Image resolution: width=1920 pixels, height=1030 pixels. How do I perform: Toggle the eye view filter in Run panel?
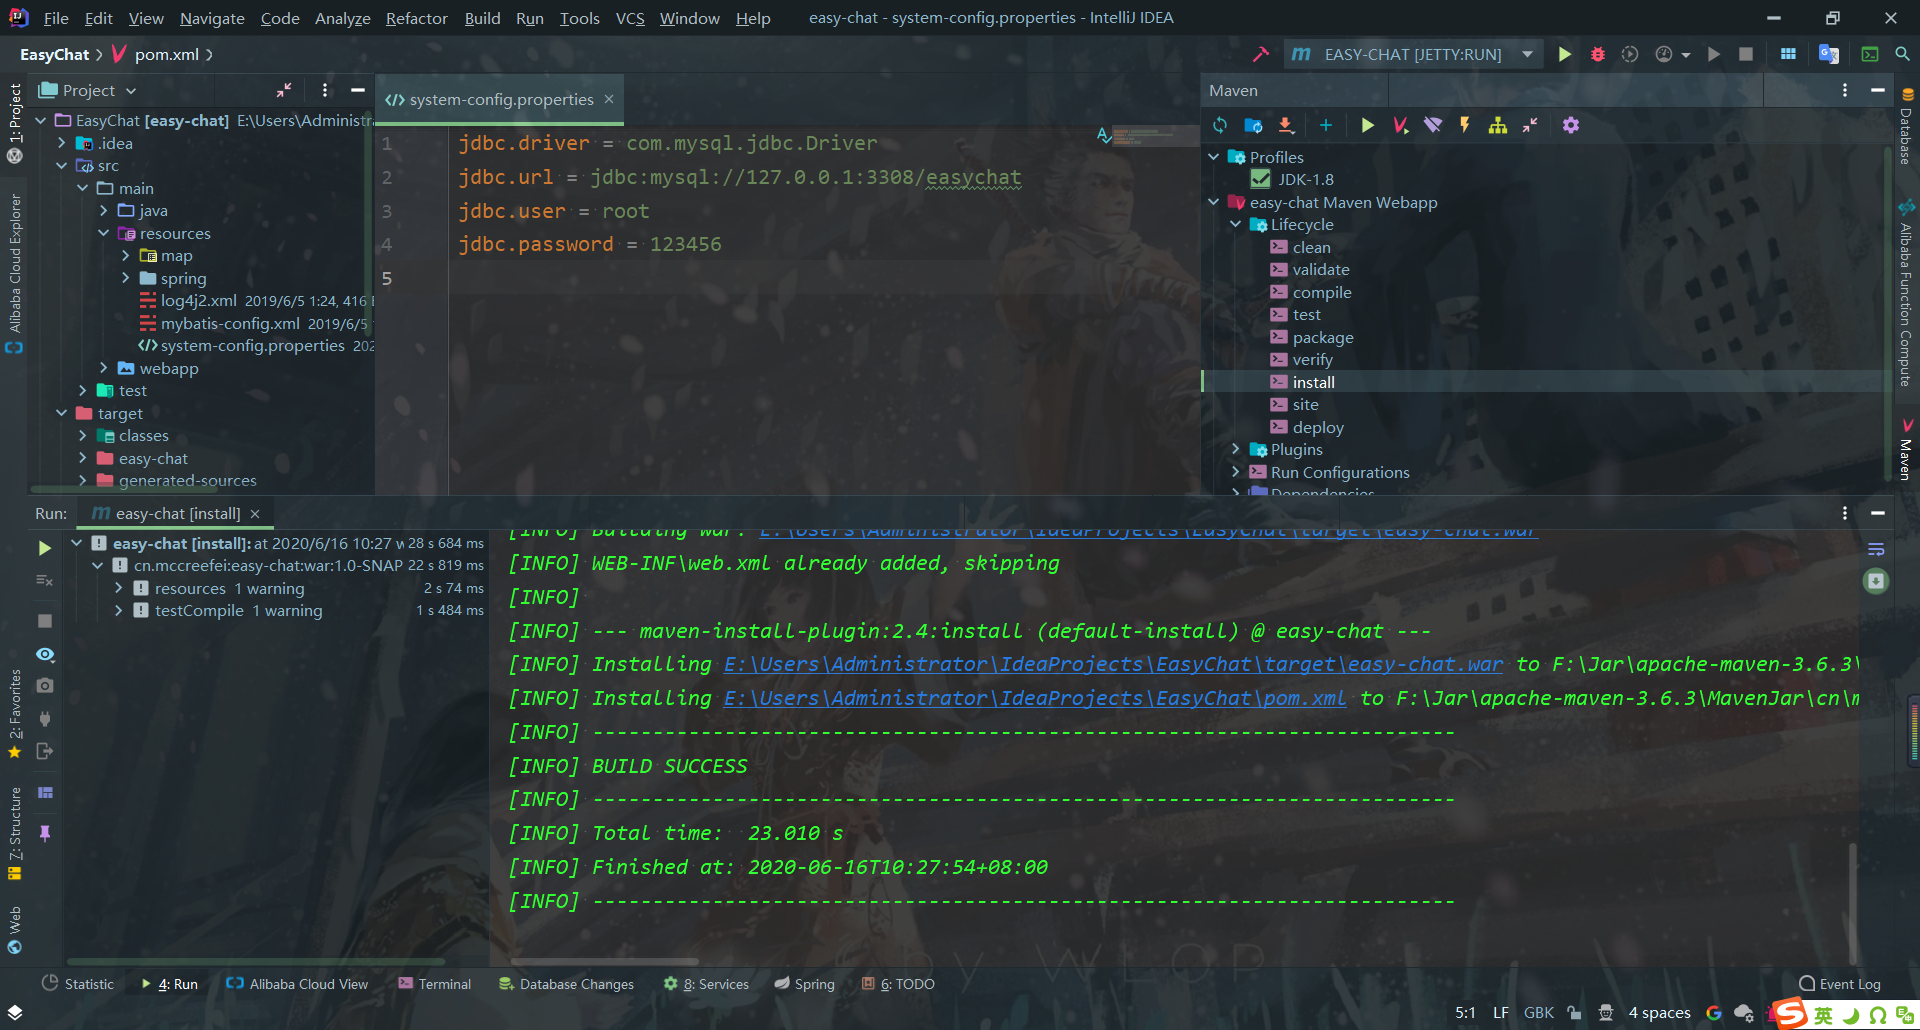[44, 654]
